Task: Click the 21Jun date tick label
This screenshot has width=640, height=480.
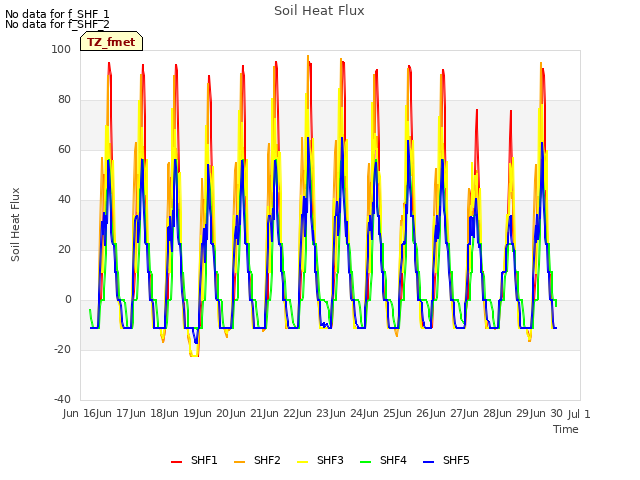Action: 264,413
